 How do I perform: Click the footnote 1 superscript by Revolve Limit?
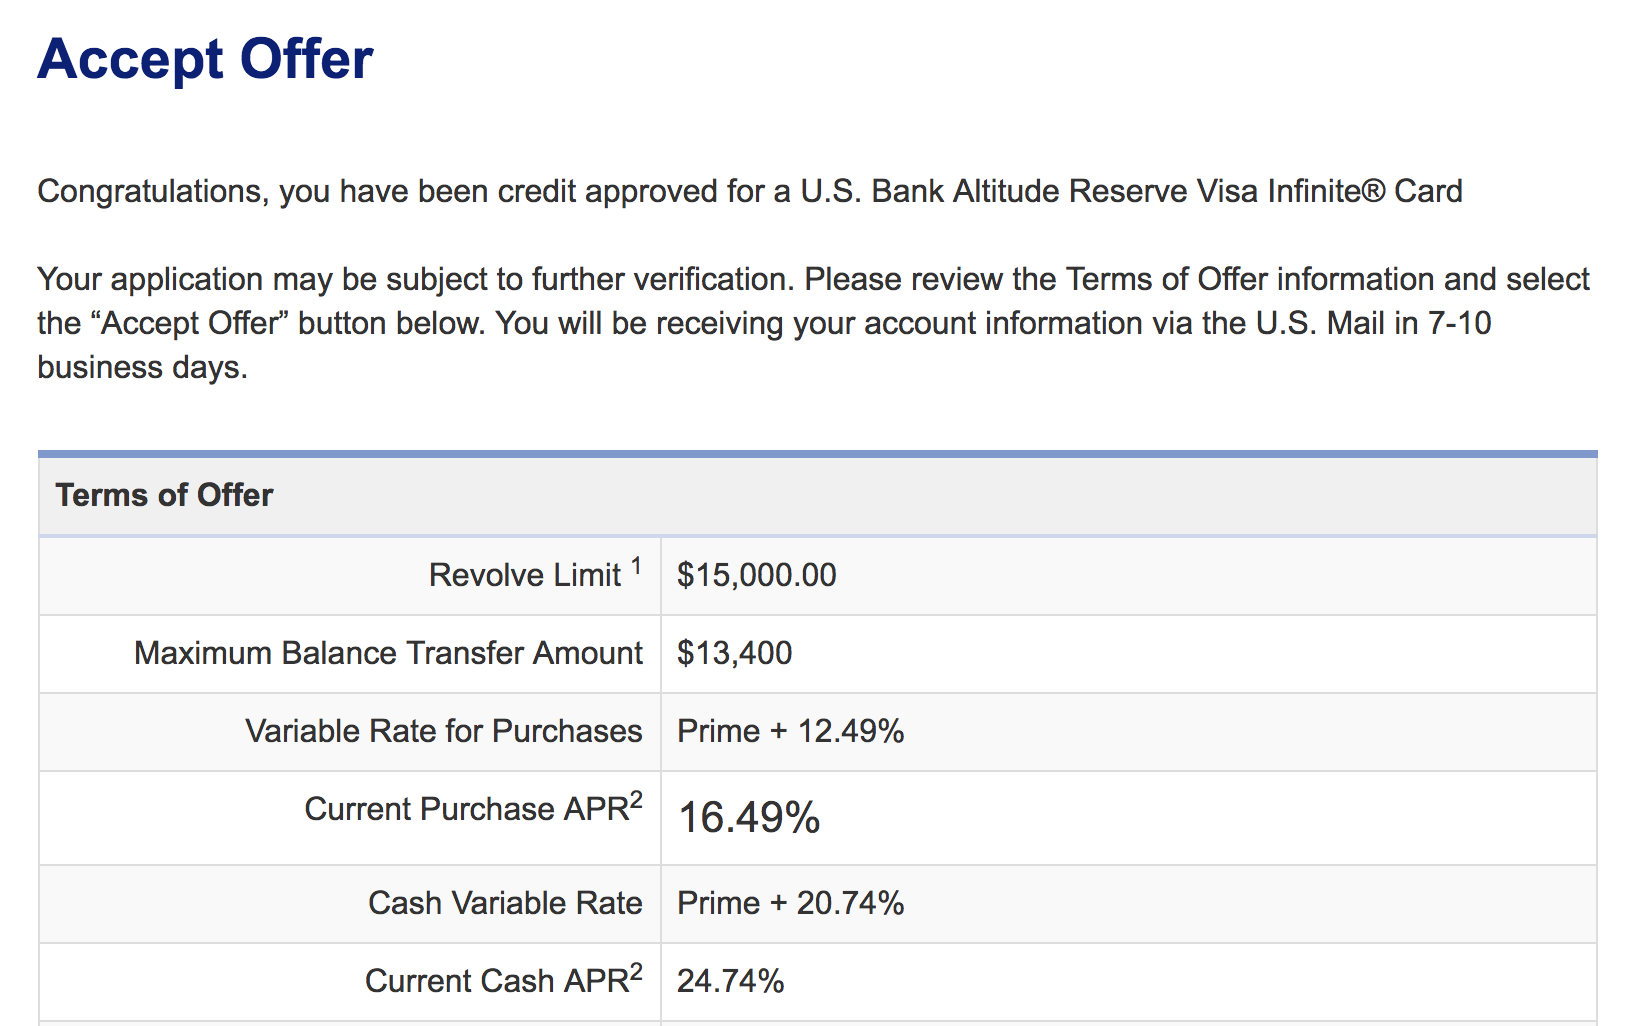(x=636, y=567)
